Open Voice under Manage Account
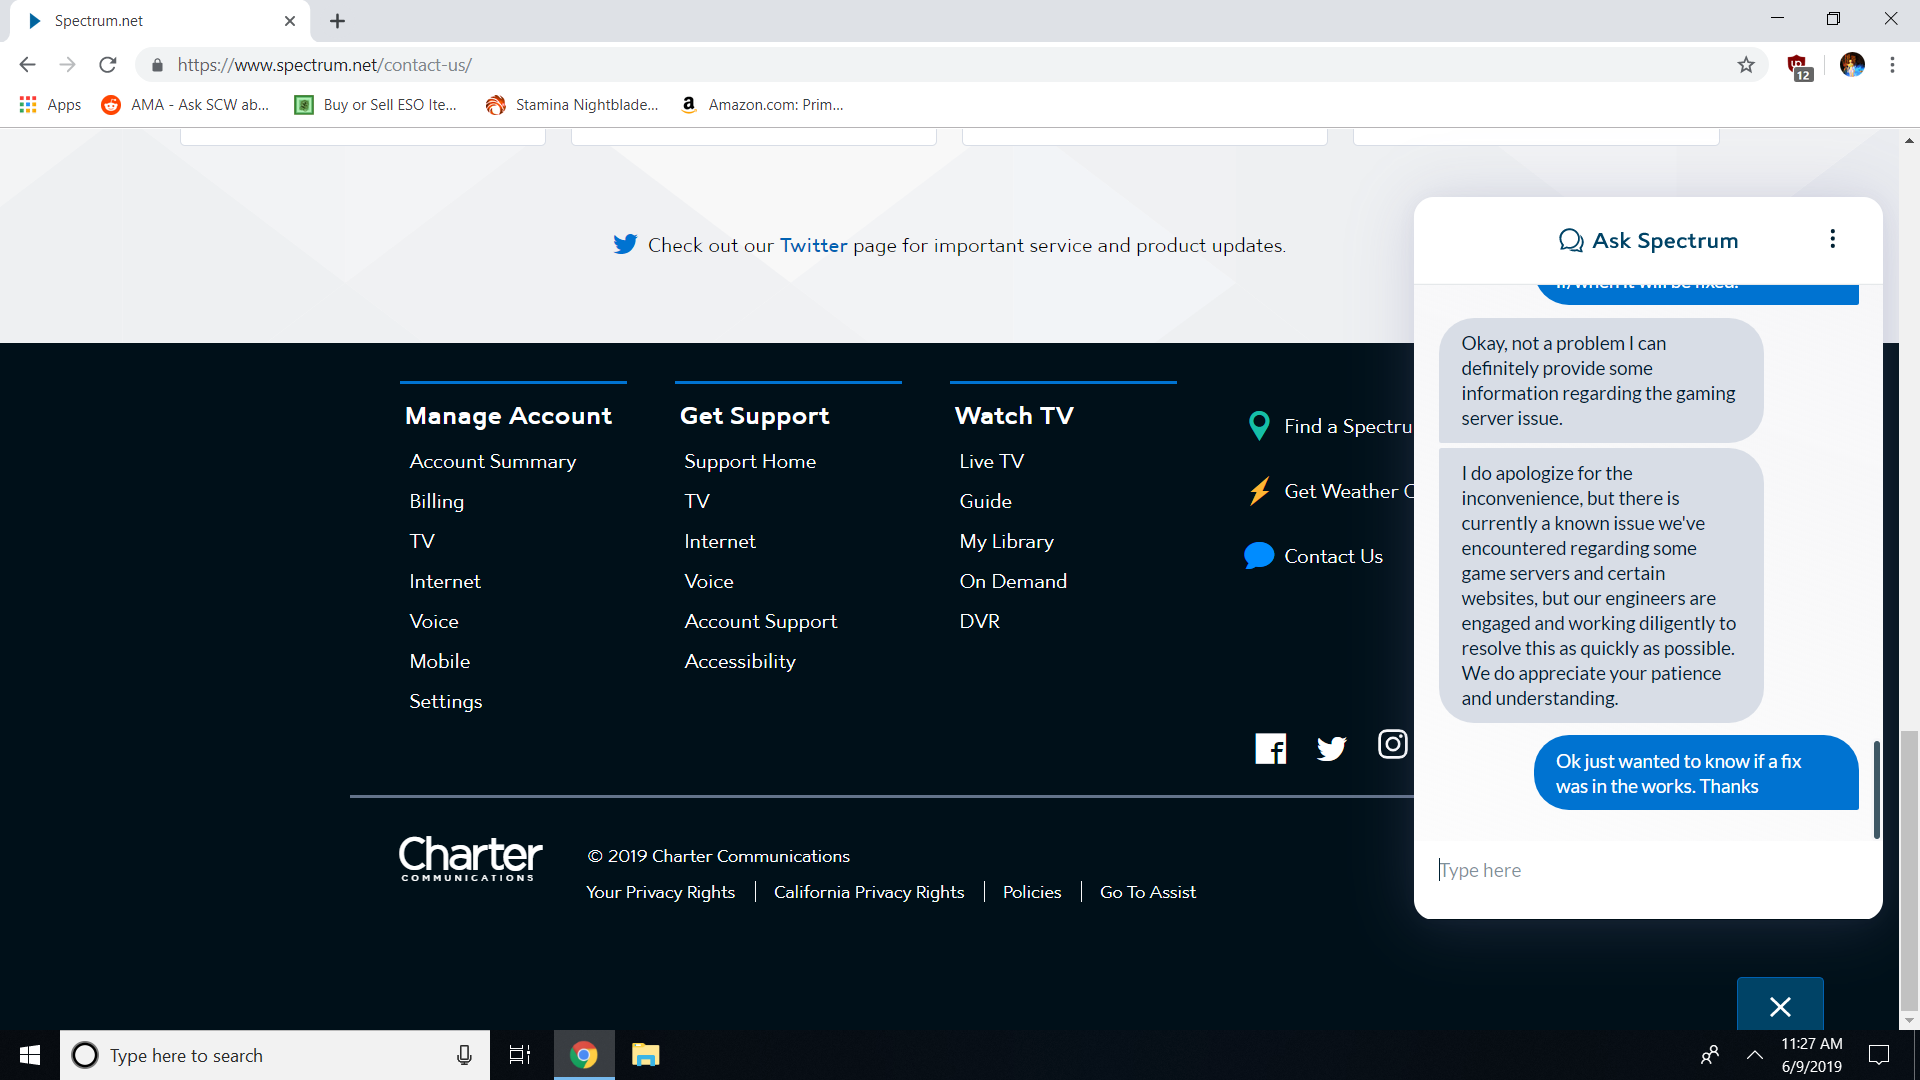The width and height of the screenshot is (1920, 1080). pos(433,621)
